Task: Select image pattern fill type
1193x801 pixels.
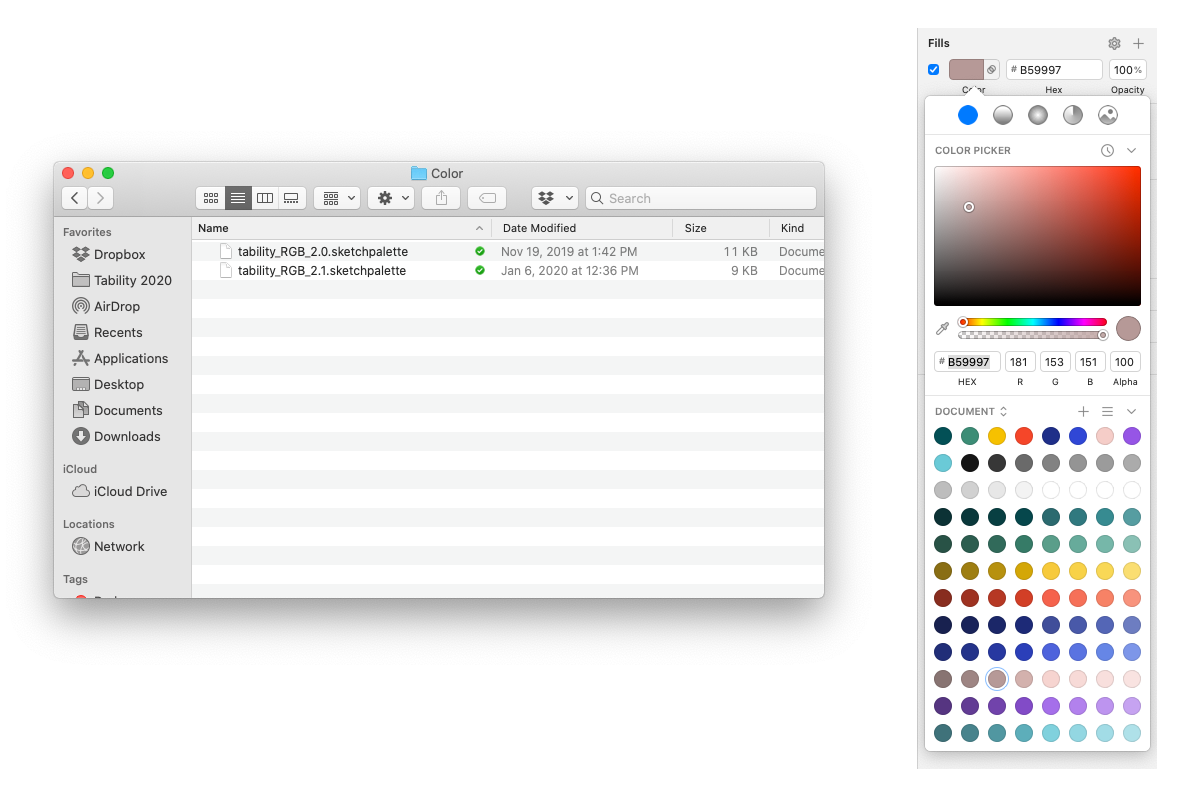Action: tap(1108, 115)
